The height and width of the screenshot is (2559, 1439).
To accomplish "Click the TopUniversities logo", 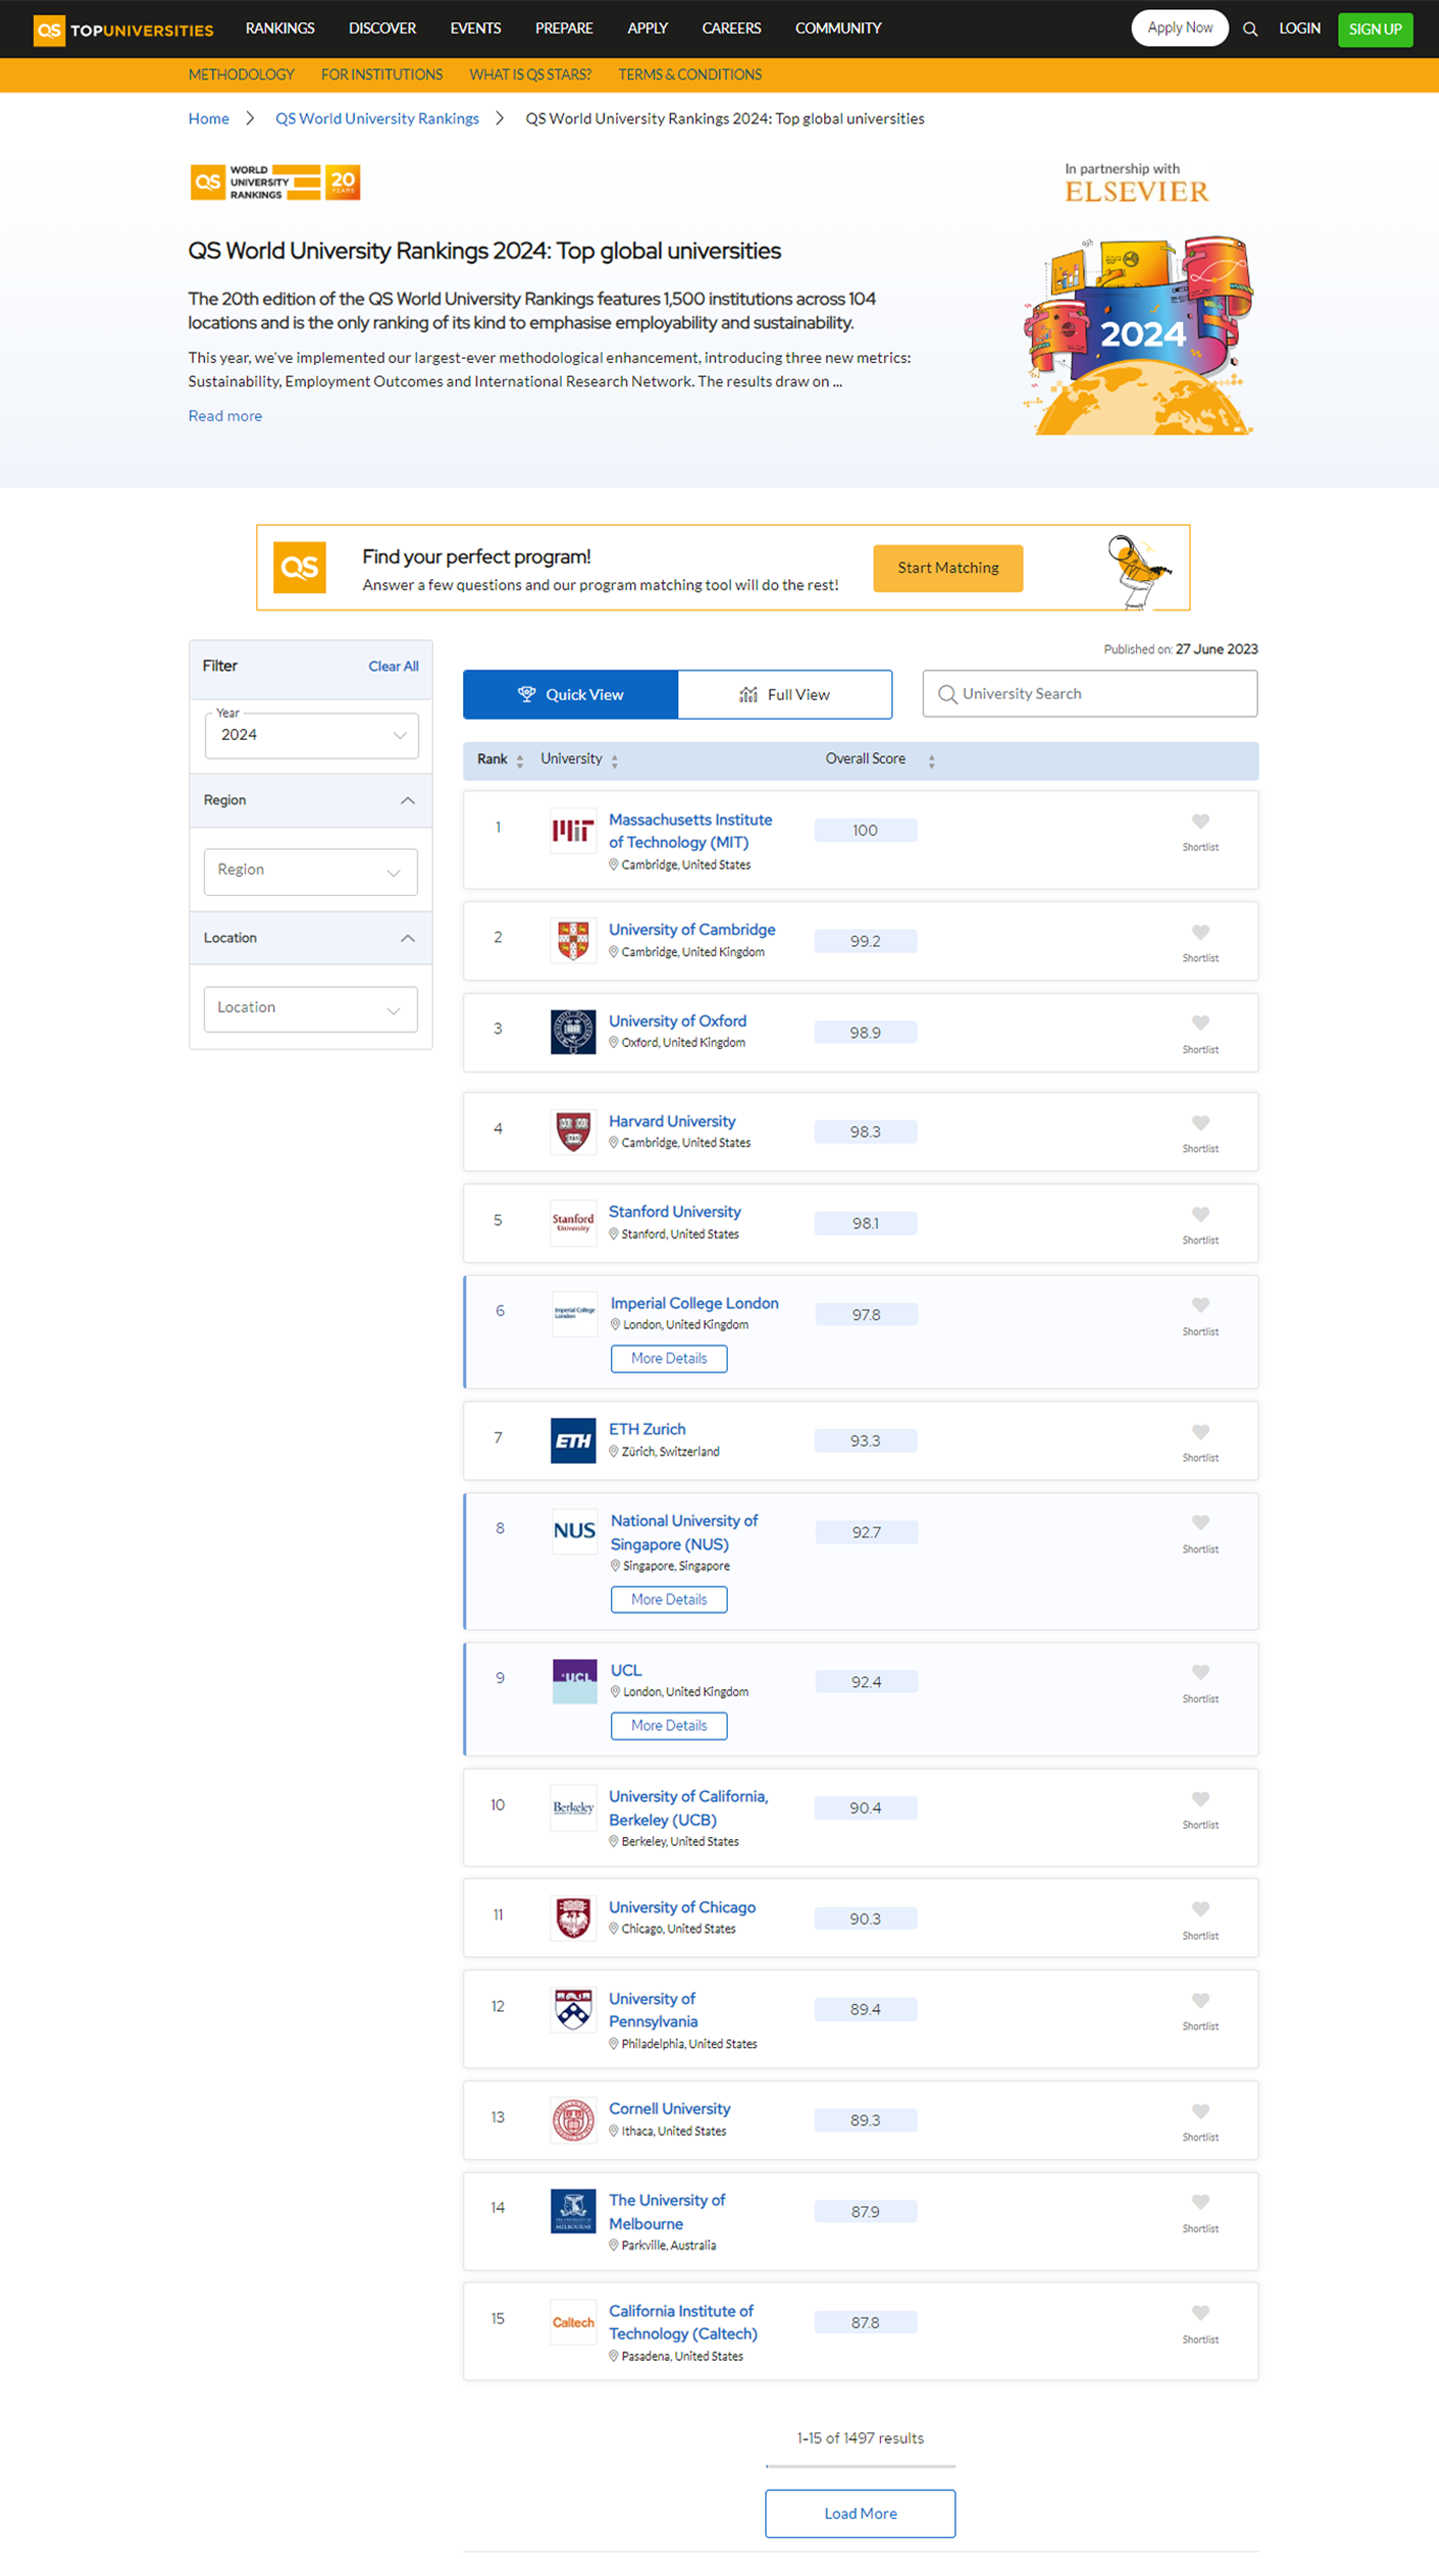I will (123, 29).
